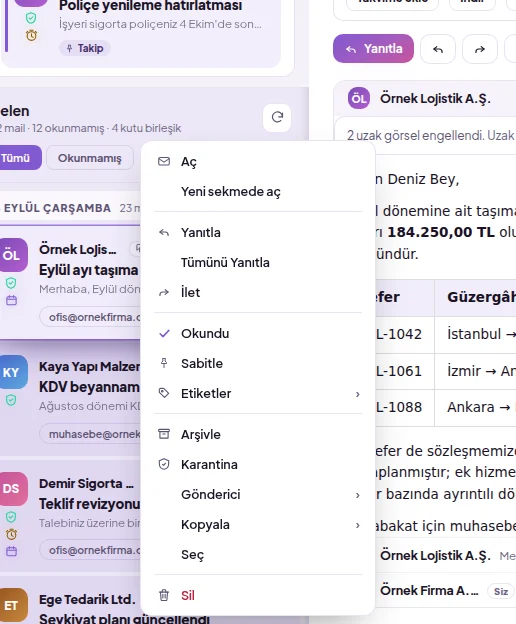Click the trash icon beside Sil
The width and height of the screenshot is (516, 624).
coord(164,595)
